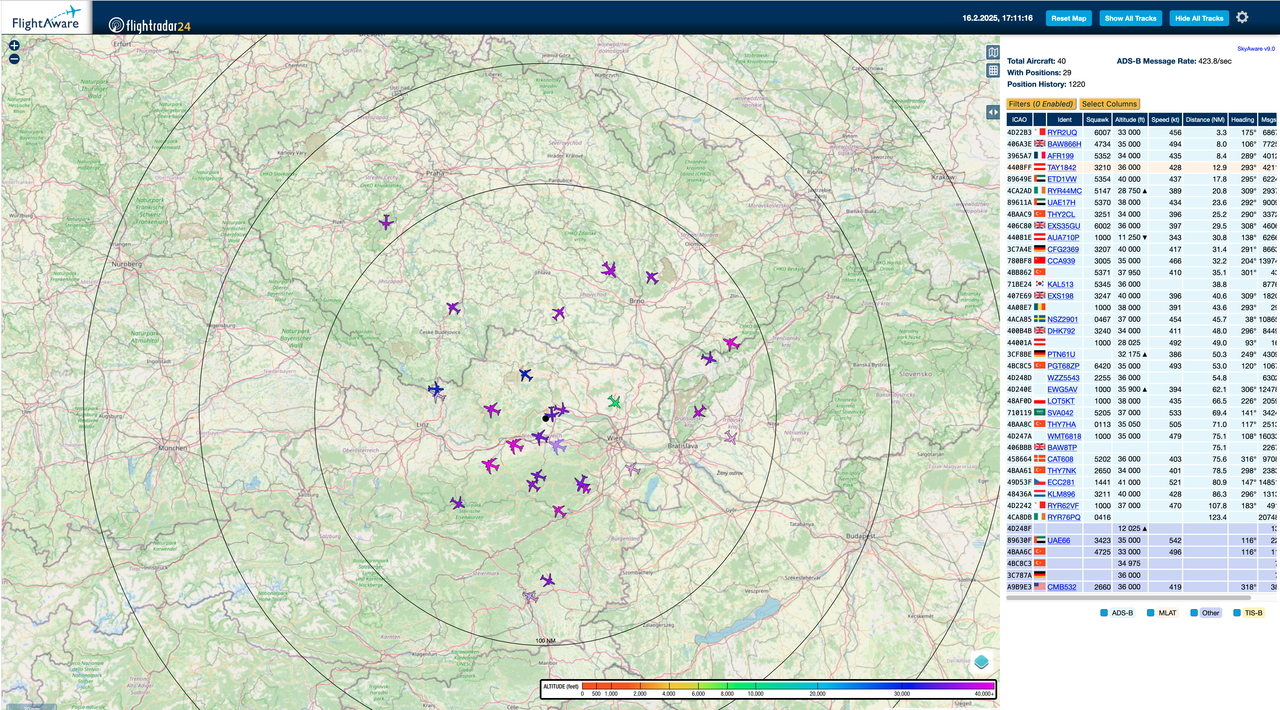This screenshot has height=710, width=1280.
Task: Click the map layers stack icon
Action: [x=982, y=662]
